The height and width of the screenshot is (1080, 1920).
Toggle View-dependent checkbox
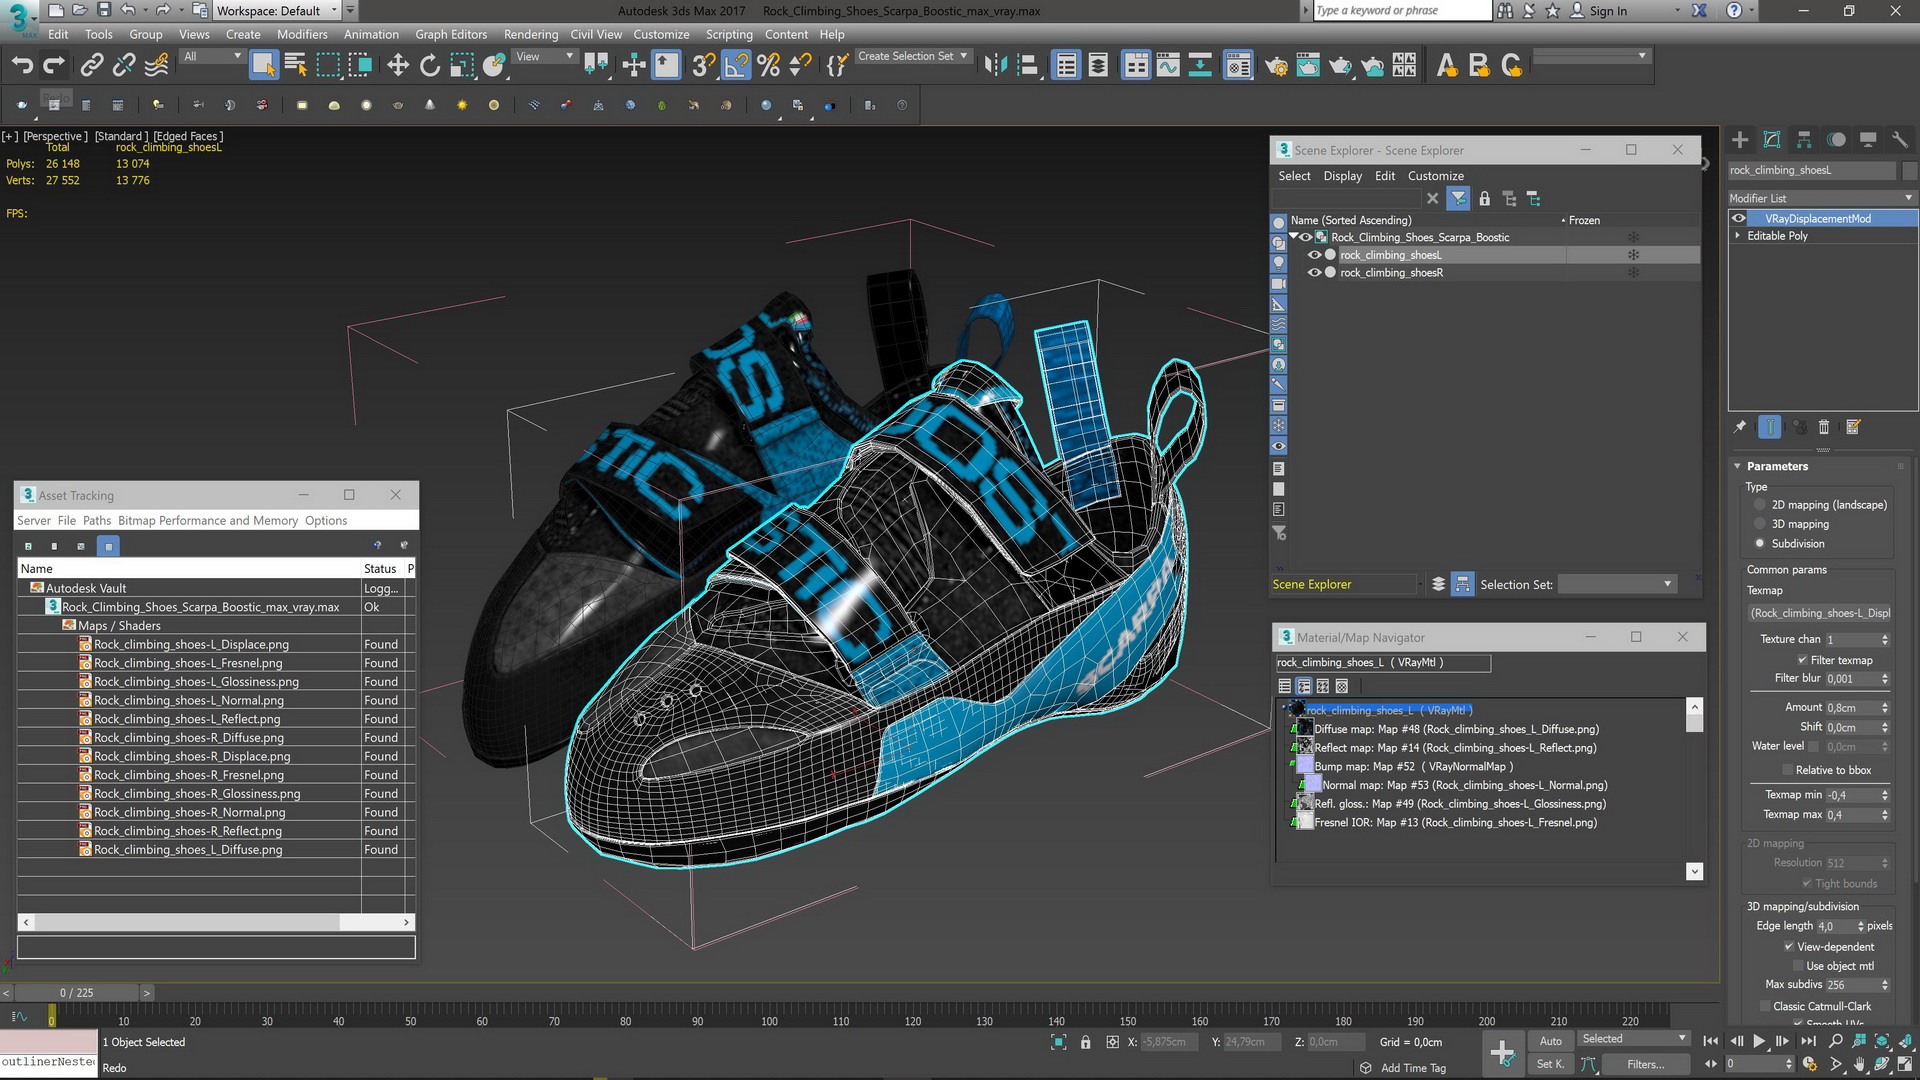(x=1789, y=947)
